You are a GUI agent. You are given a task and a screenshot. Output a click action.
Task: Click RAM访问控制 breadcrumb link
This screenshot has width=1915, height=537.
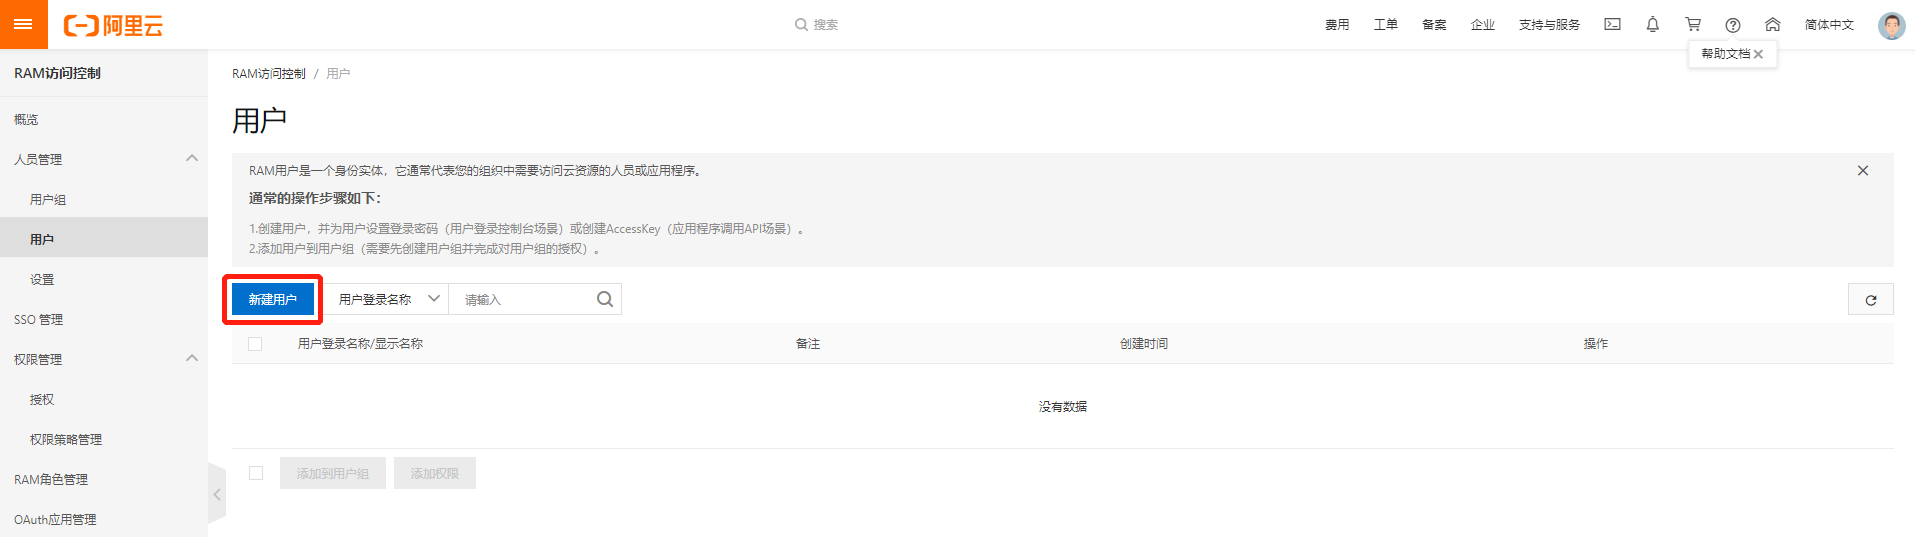pyautogui.click(x=269, y=74)
